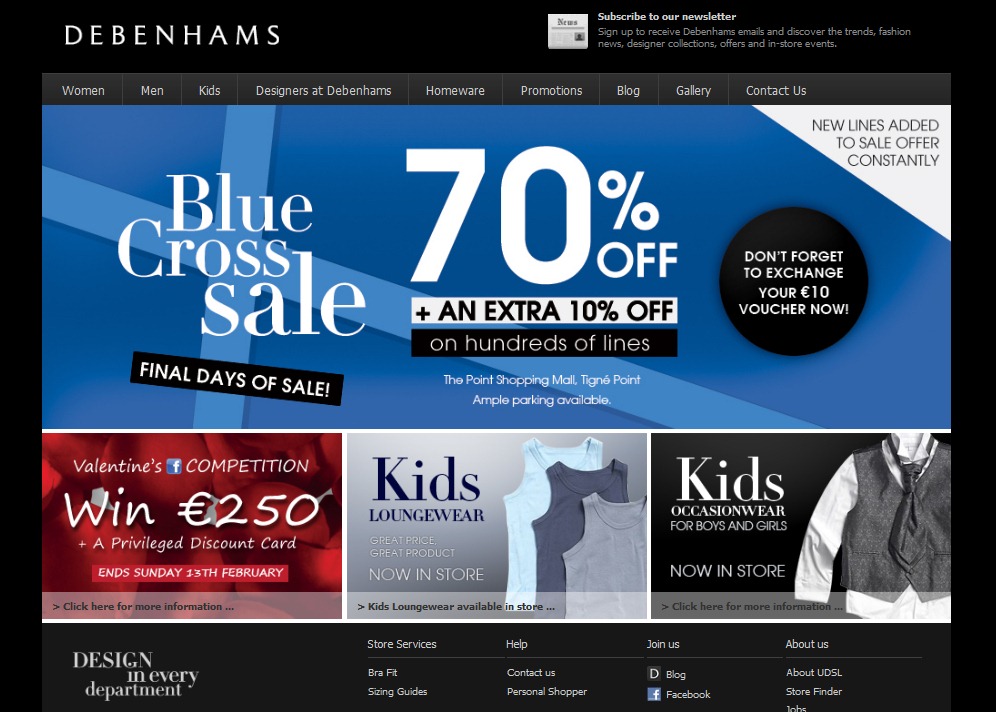Screen dimensions: 996x712
Task: Open the Gallery tab
Action: [x=693, y=90]
